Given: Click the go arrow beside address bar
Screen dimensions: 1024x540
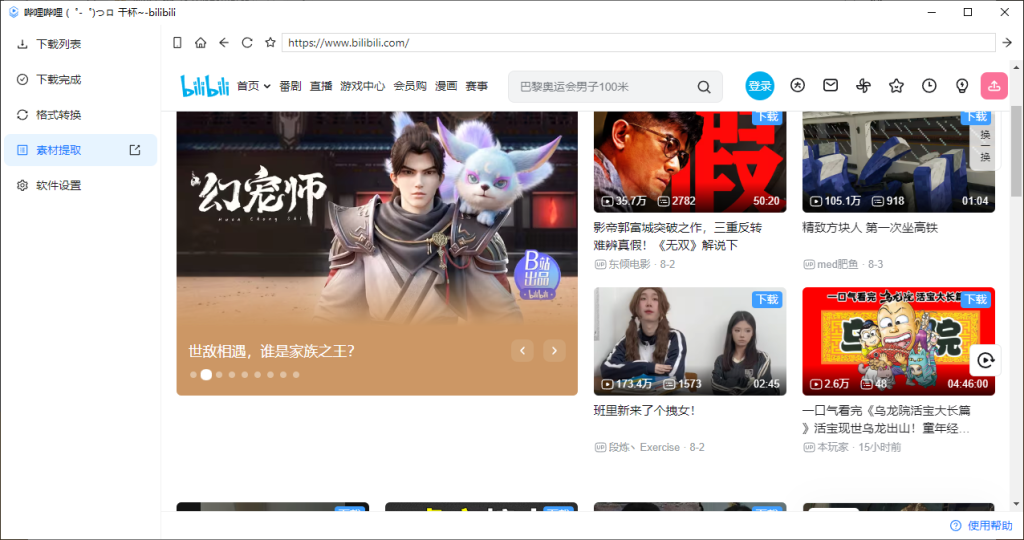Looking at the screenshot, I should coord(1007,42).
